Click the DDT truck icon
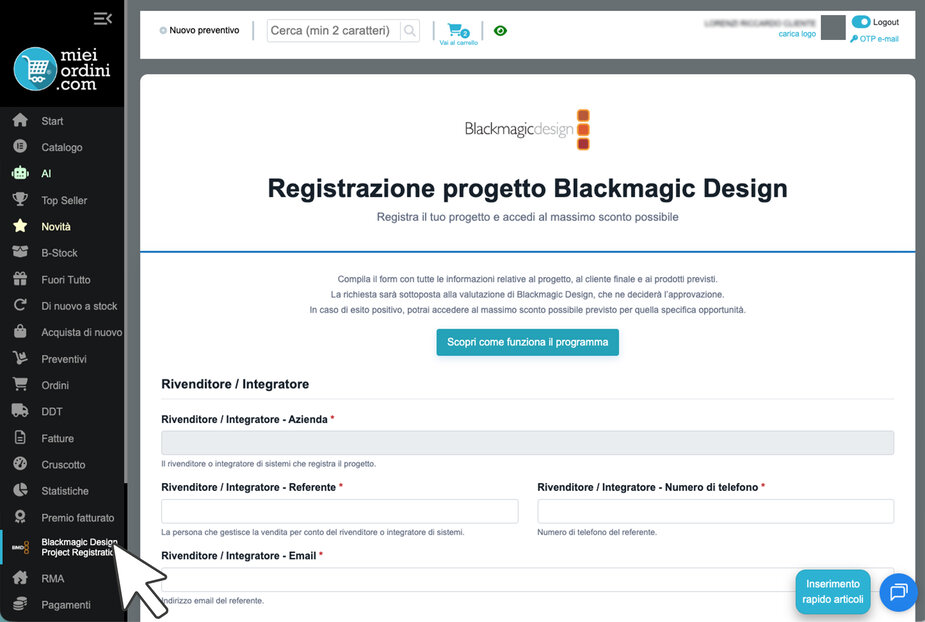The image size is (925, 622). pyautogui.click(x=20, y=411)
